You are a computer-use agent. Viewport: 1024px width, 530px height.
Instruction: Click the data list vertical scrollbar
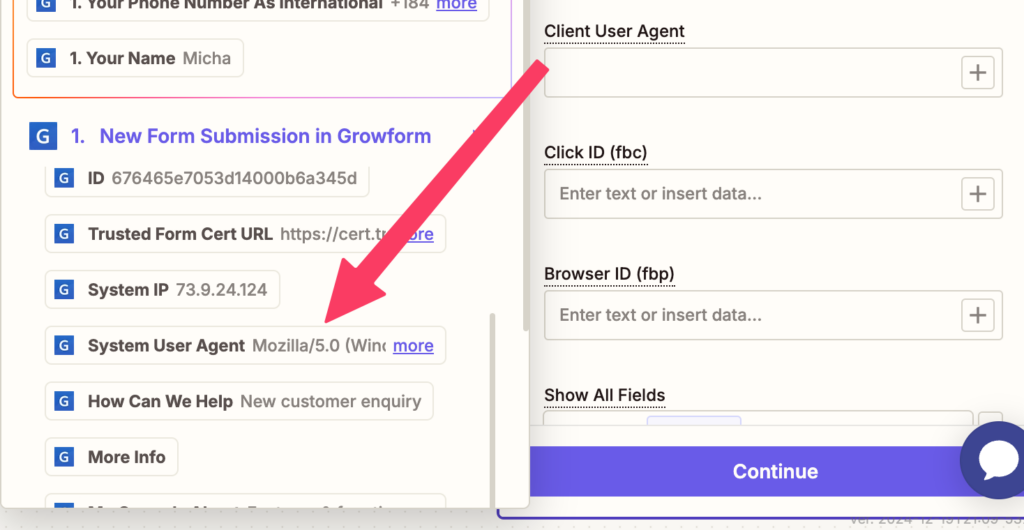point(492,408)
